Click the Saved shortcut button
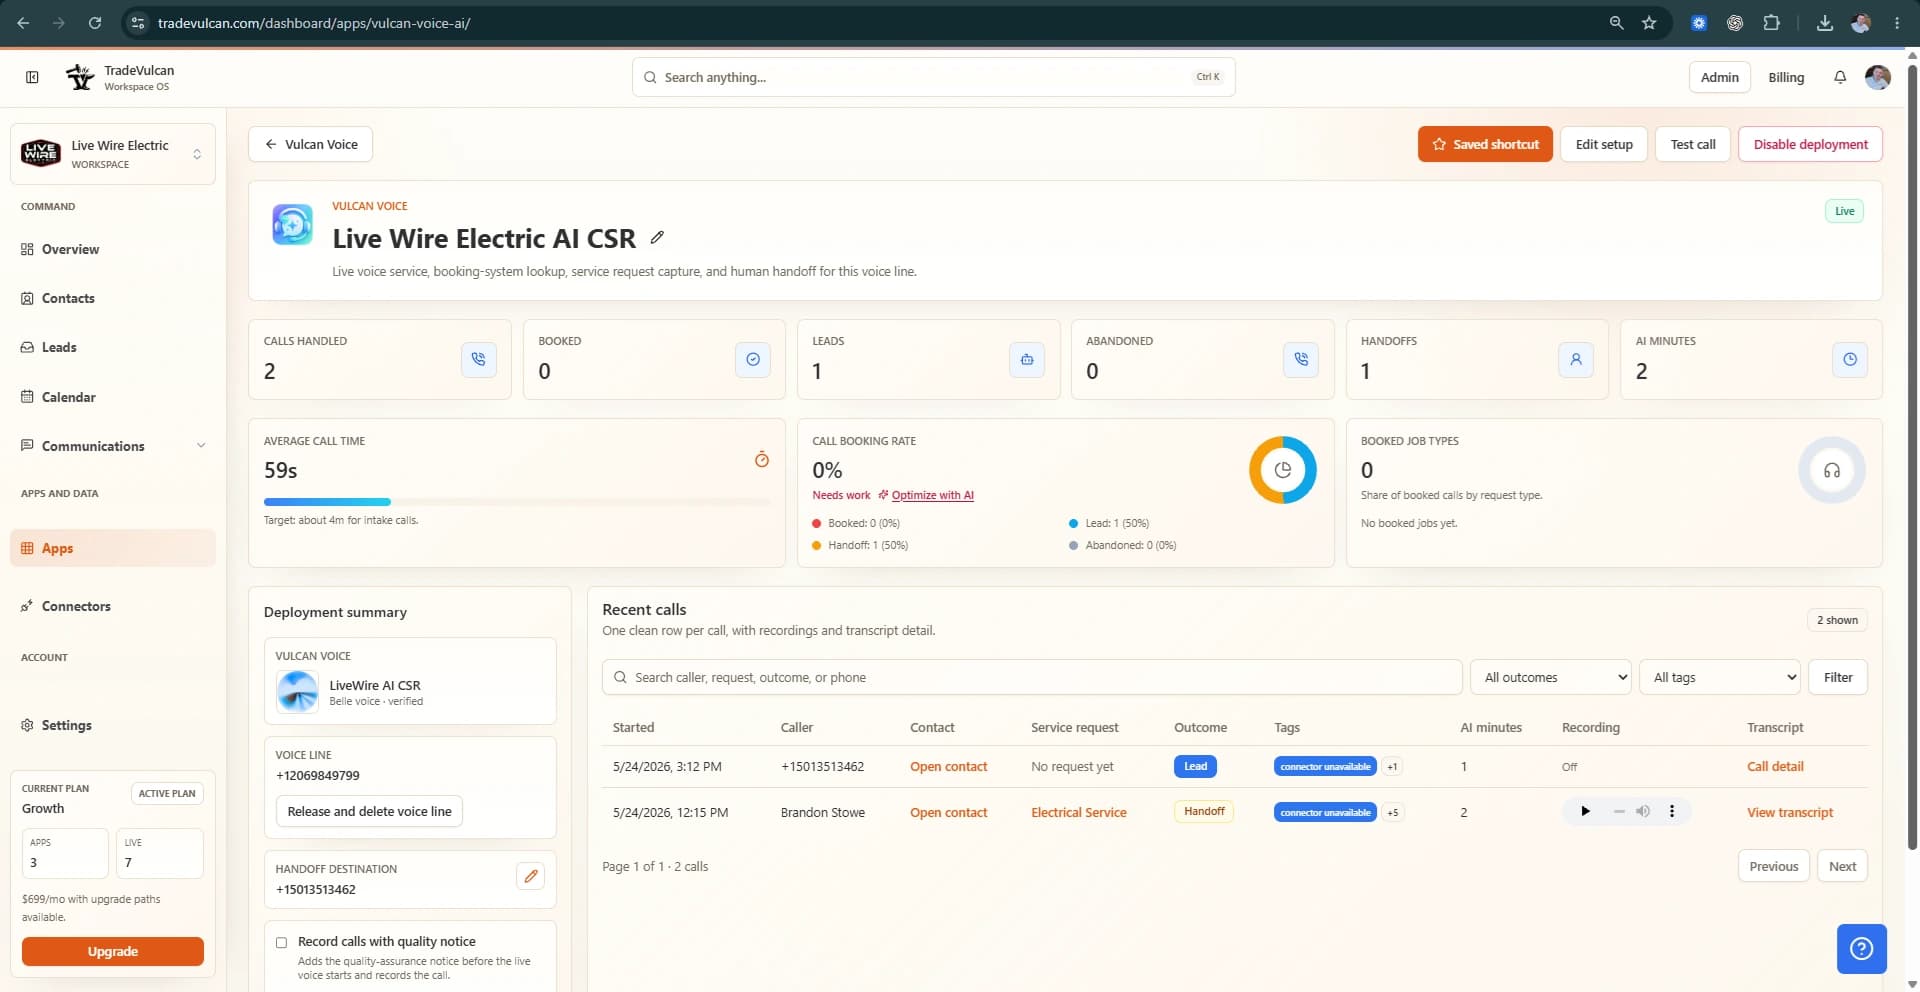1920x992 pixels. (1485, 144)
